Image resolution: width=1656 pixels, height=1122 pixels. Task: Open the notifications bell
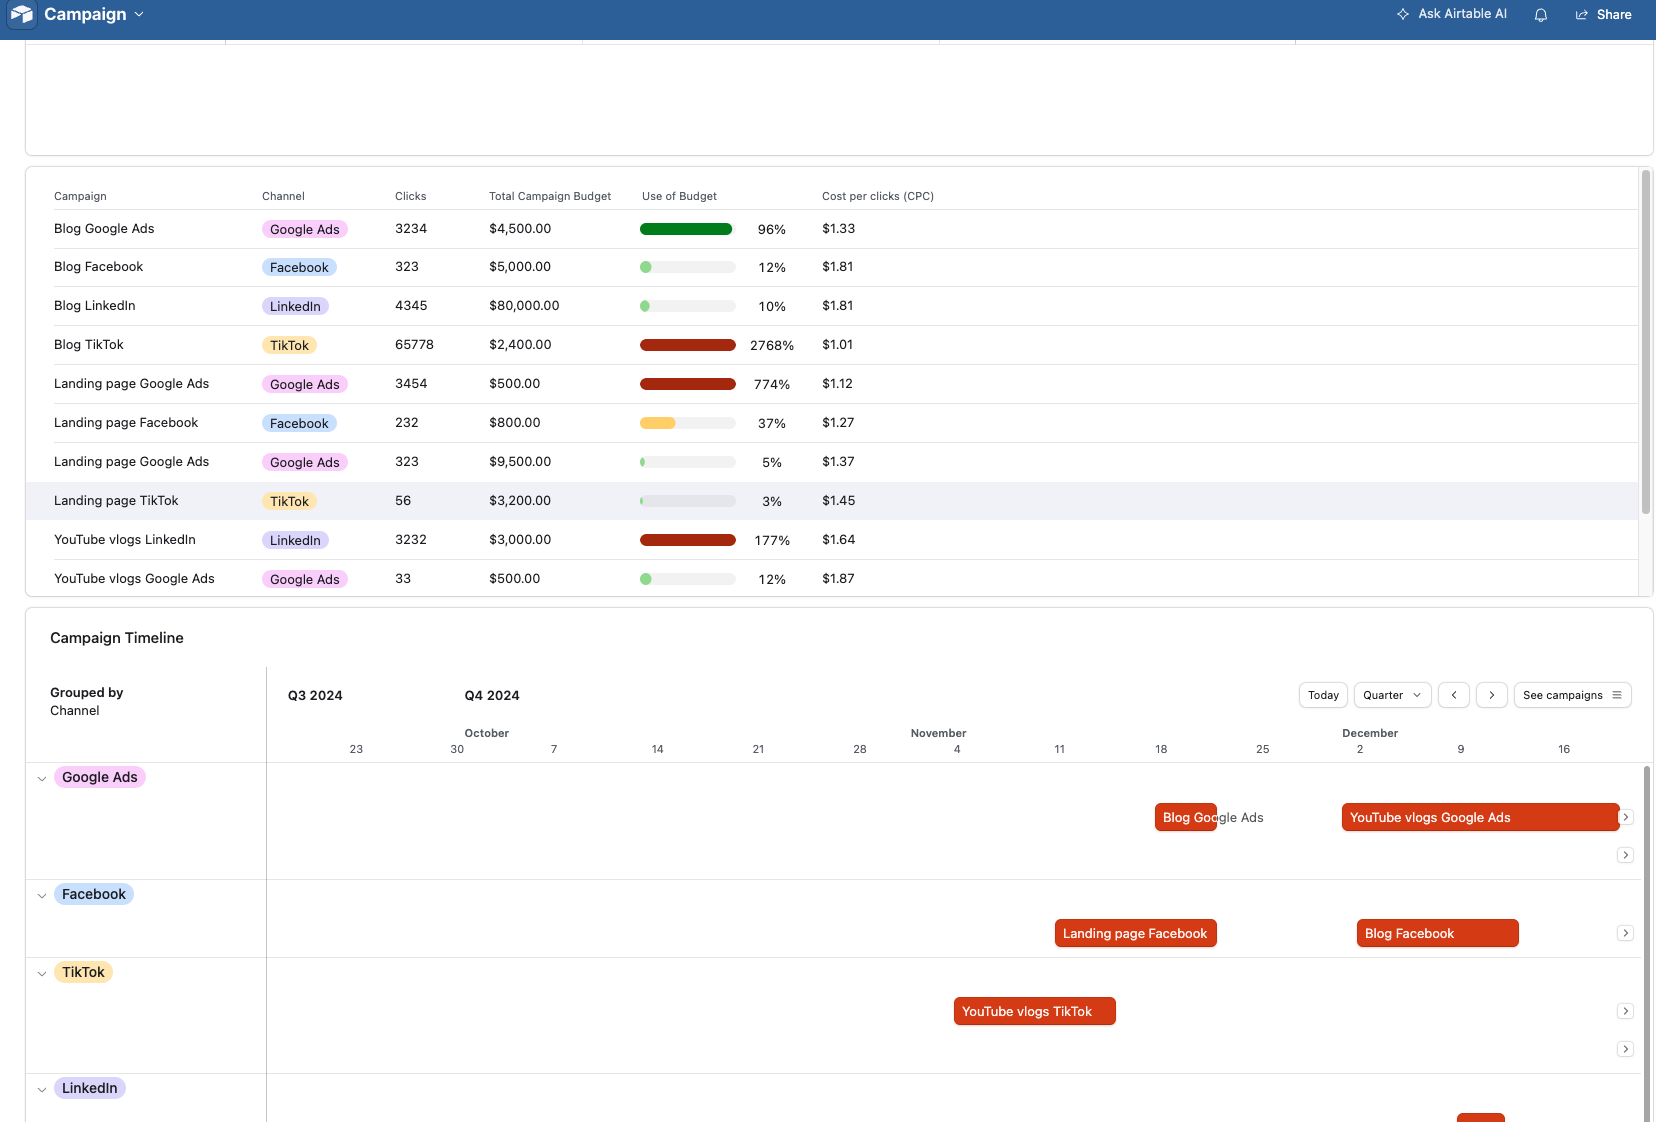[x=1540, y=15]
